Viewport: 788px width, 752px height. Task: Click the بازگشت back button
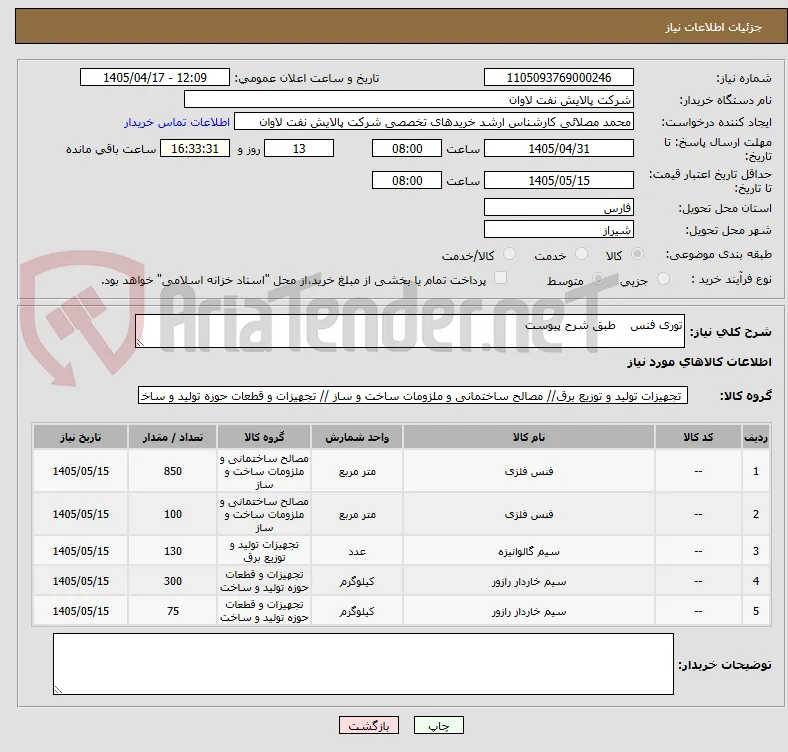coord(369,725)
